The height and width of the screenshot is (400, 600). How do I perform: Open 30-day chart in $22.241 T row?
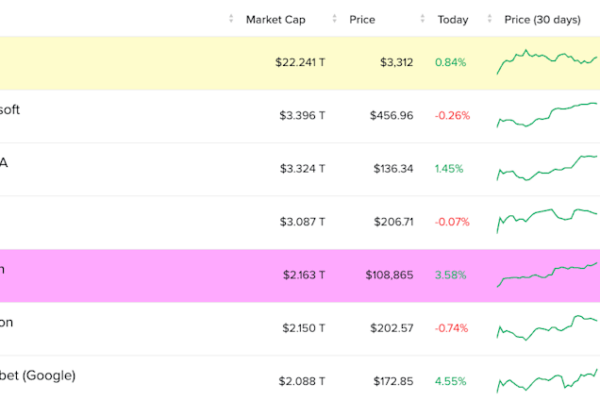click(547, 62)
